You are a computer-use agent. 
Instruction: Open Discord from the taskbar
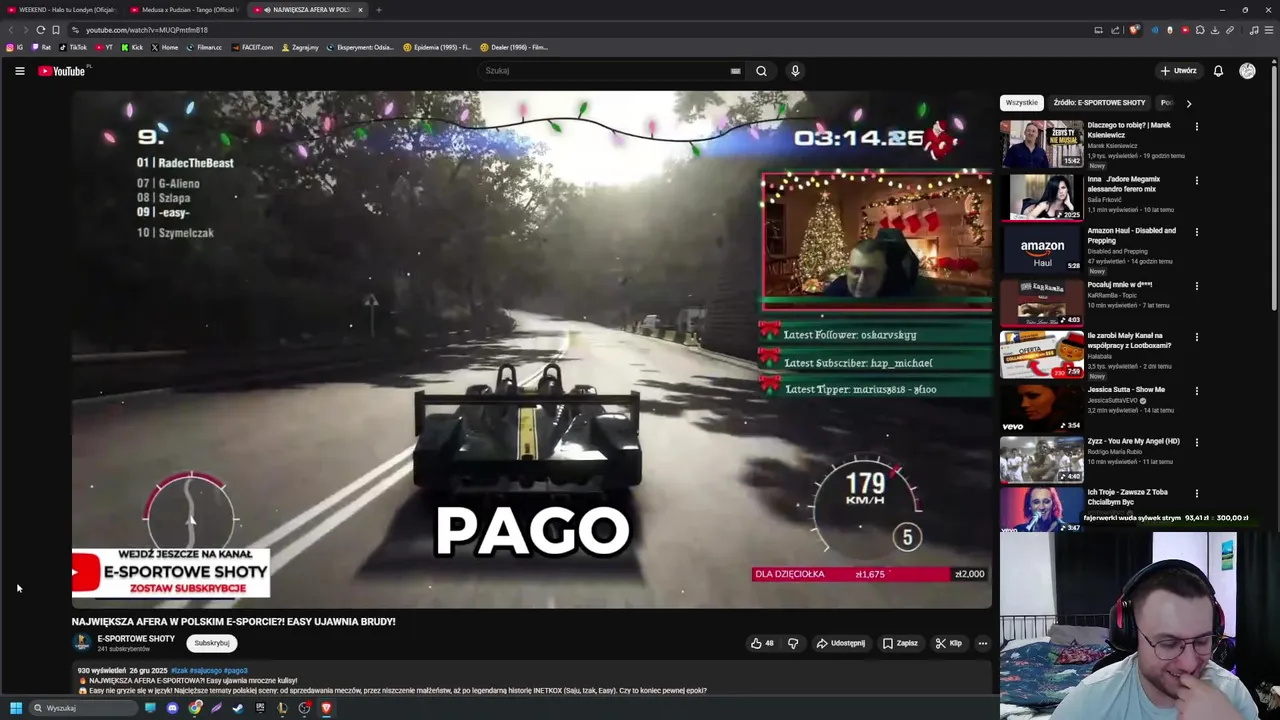[x=172, y=708]
